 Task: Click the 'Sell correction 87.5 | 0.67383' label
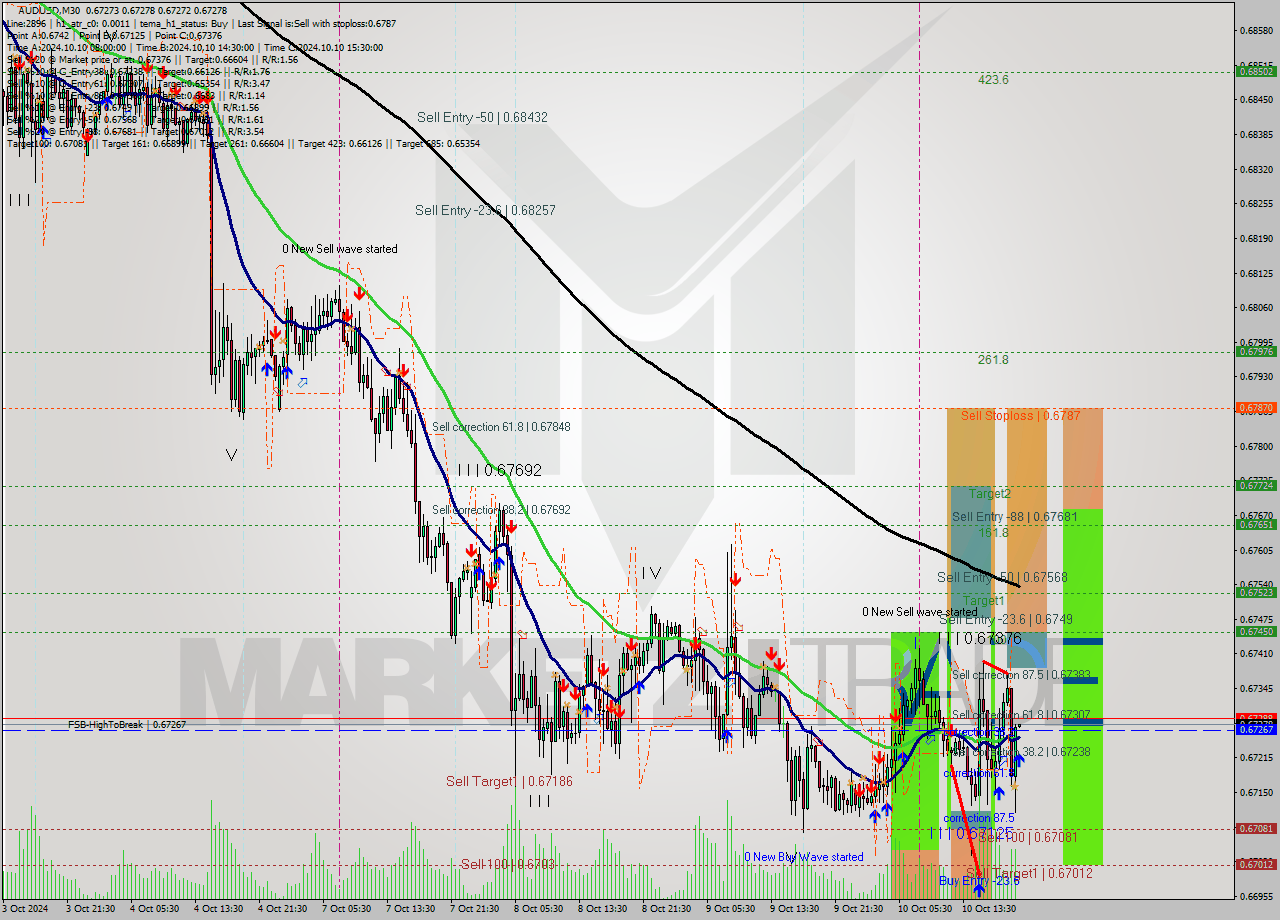coord(1021,675)
